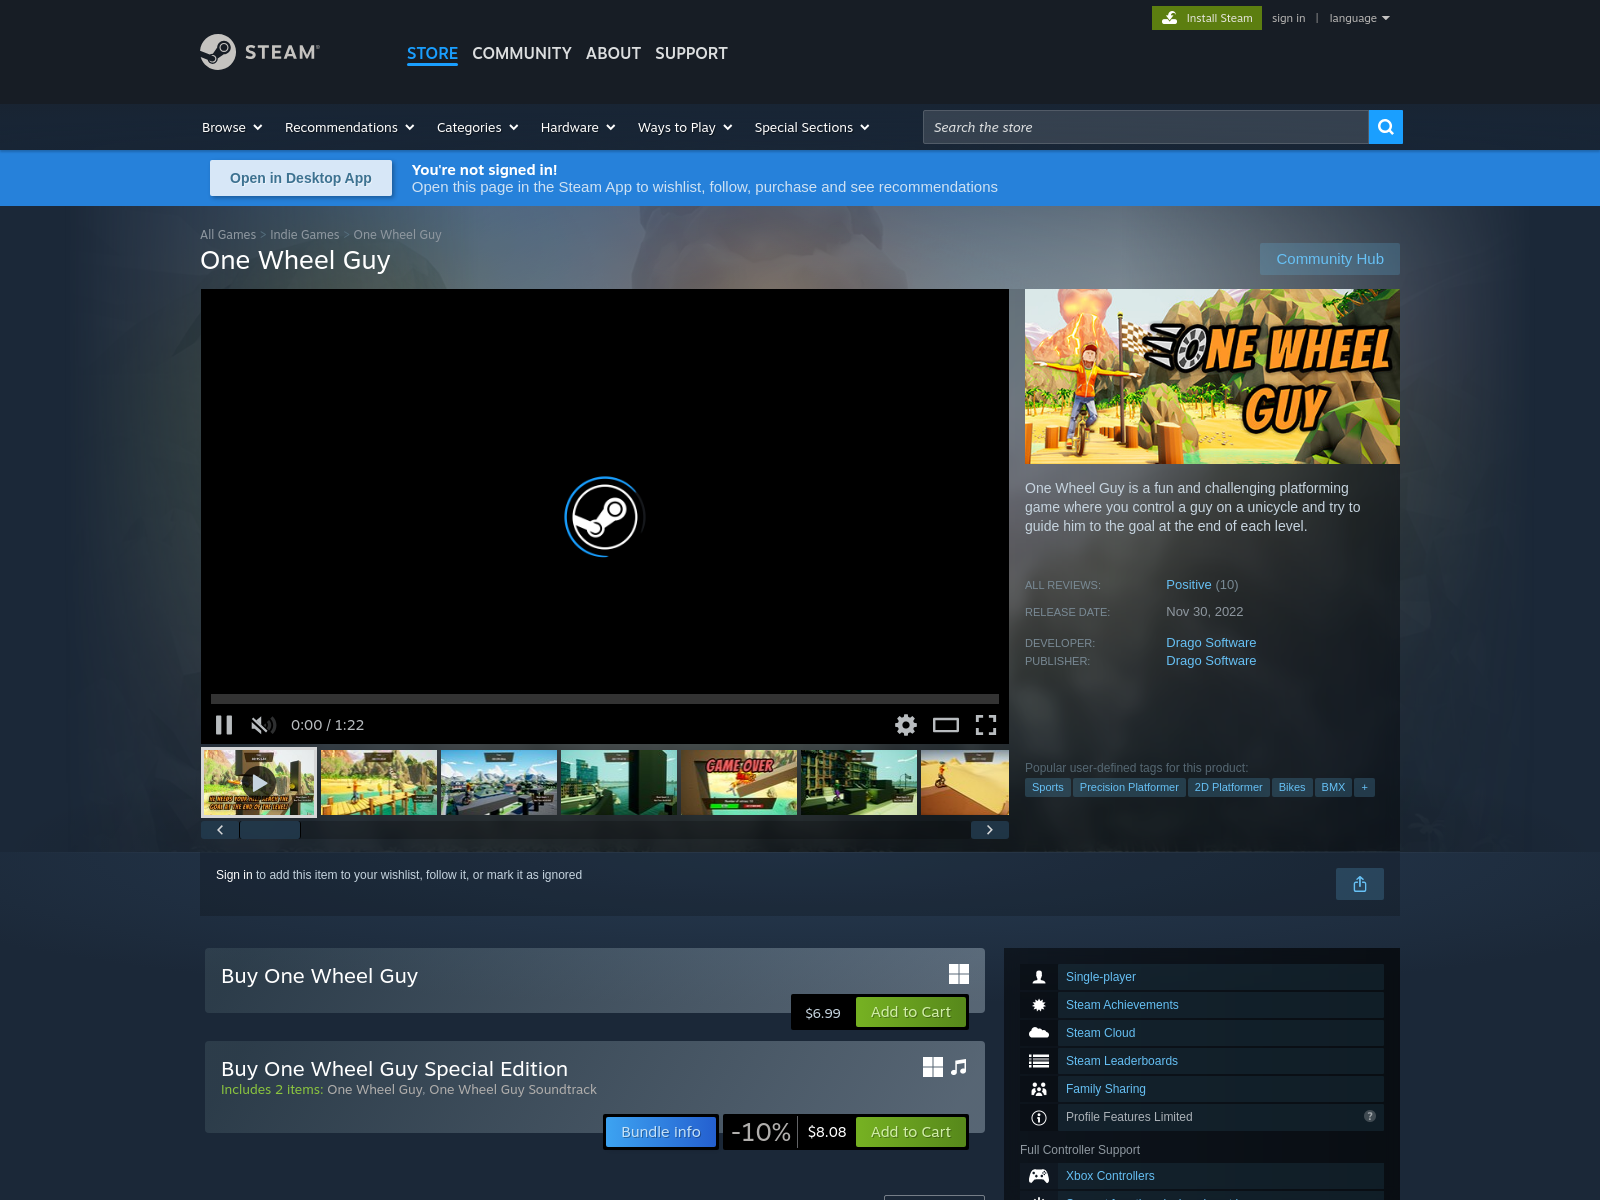1600x1200 pixels.
Task: Enter fullscreen video mode
Action: tap(986, 725)
